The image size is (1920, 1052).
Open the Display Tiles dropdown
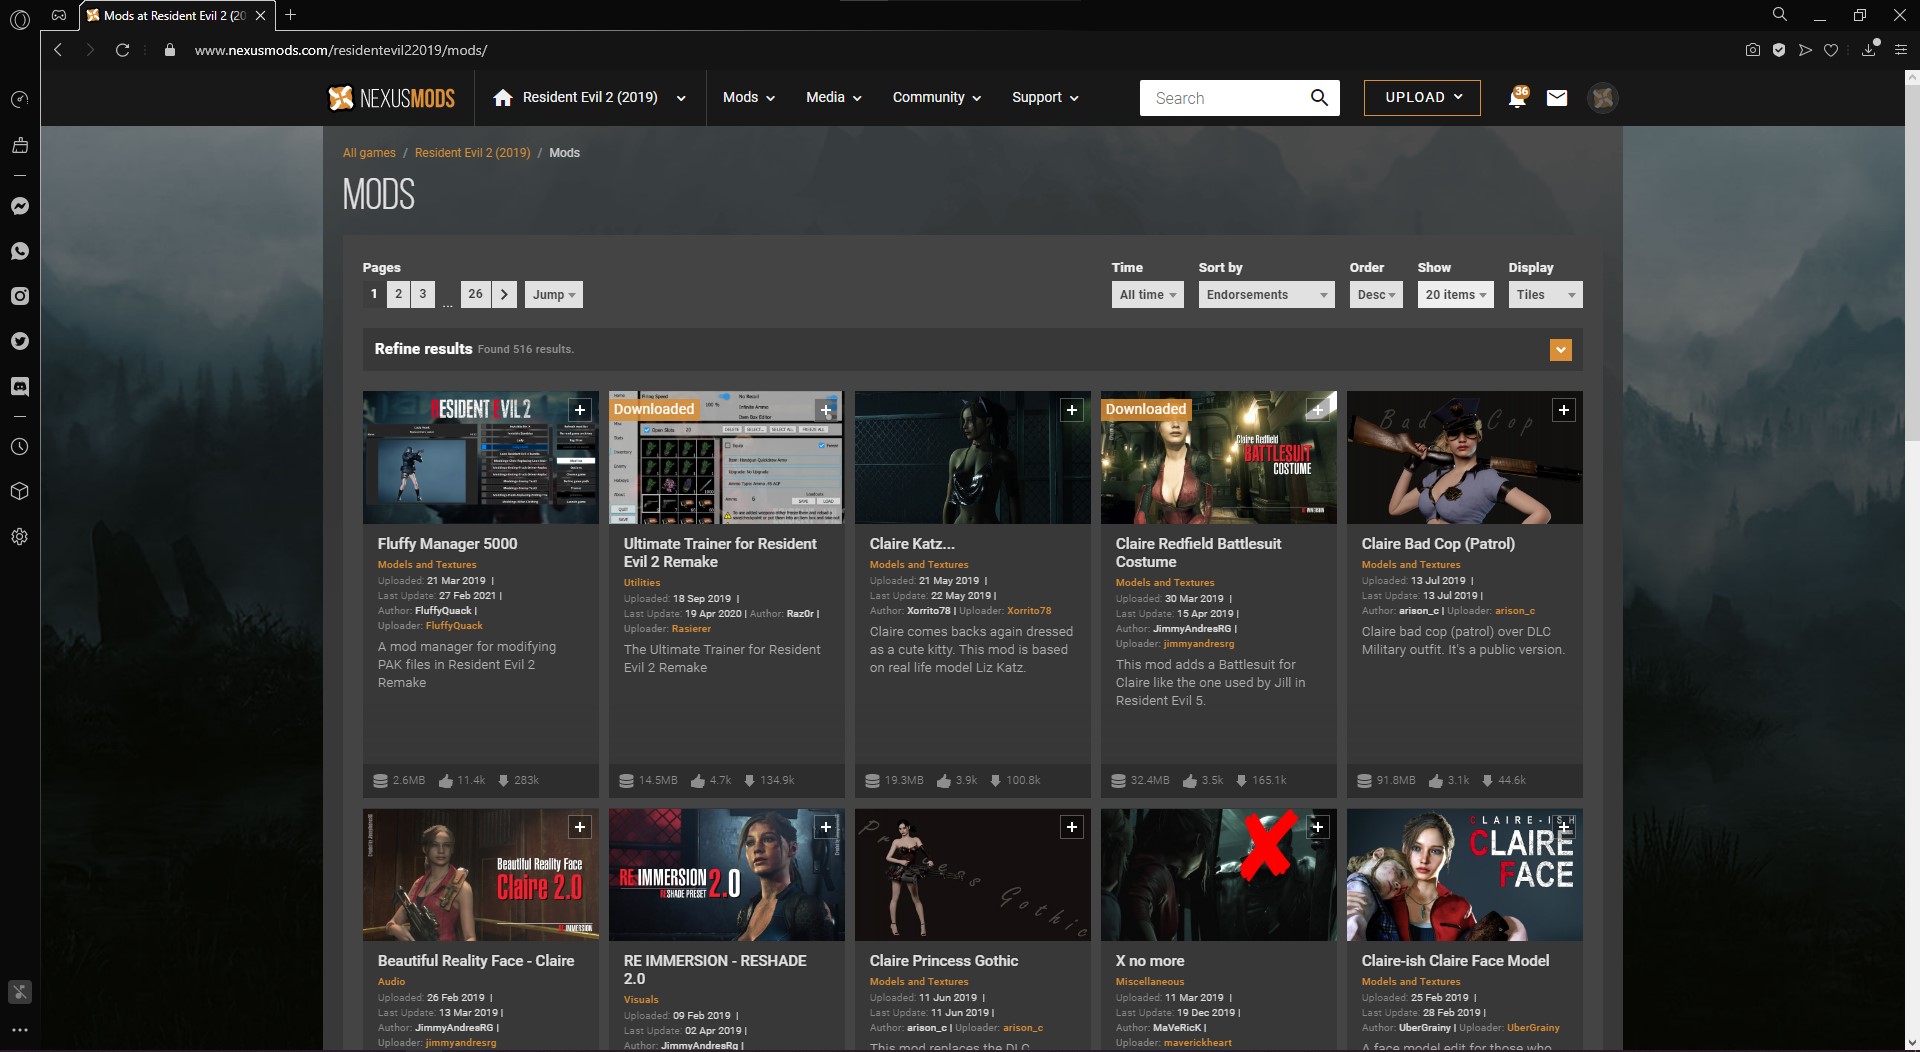click(1545, 295)
